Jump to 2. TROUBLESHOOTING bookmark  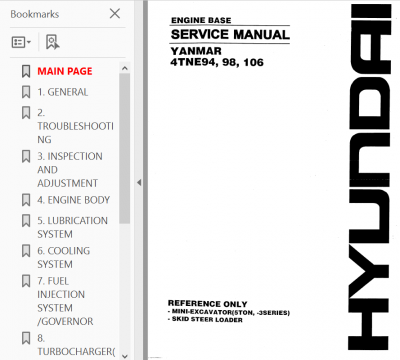pos(75,126)
